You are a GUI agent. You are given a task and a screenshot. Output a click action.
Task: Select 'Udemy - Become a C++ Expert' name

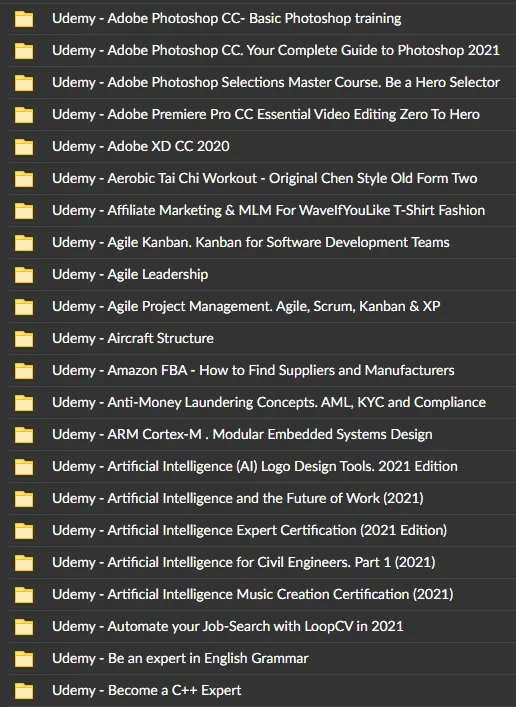tap(147, 690)
